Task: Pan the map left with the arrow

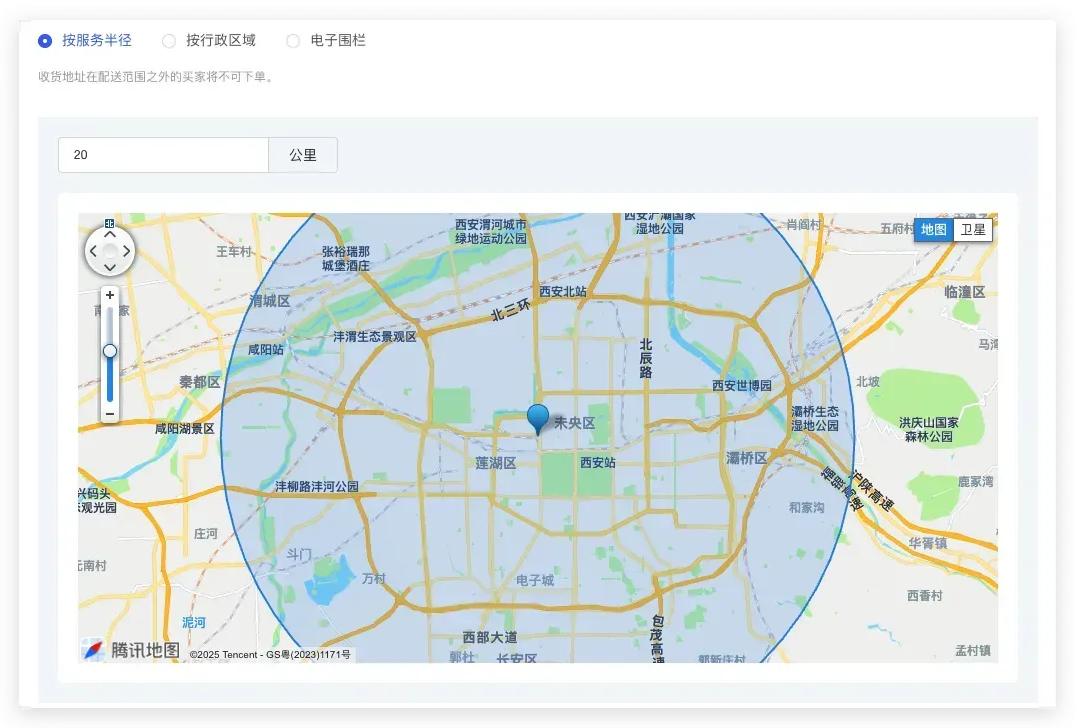Action: click(x=94, y=251)
